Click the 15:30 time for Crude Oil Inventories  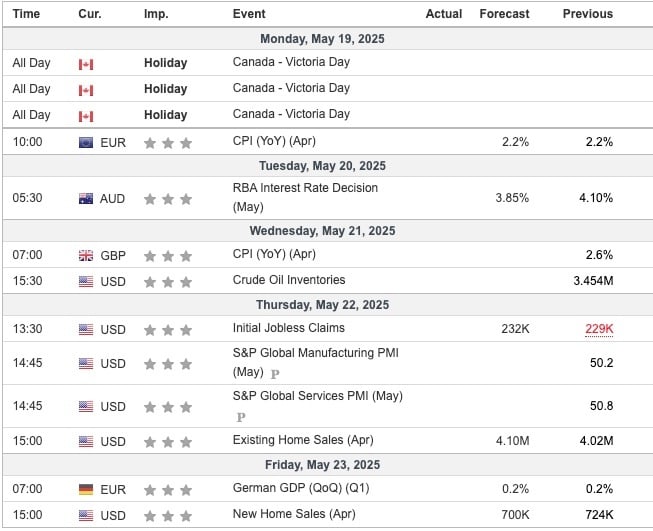27,281
